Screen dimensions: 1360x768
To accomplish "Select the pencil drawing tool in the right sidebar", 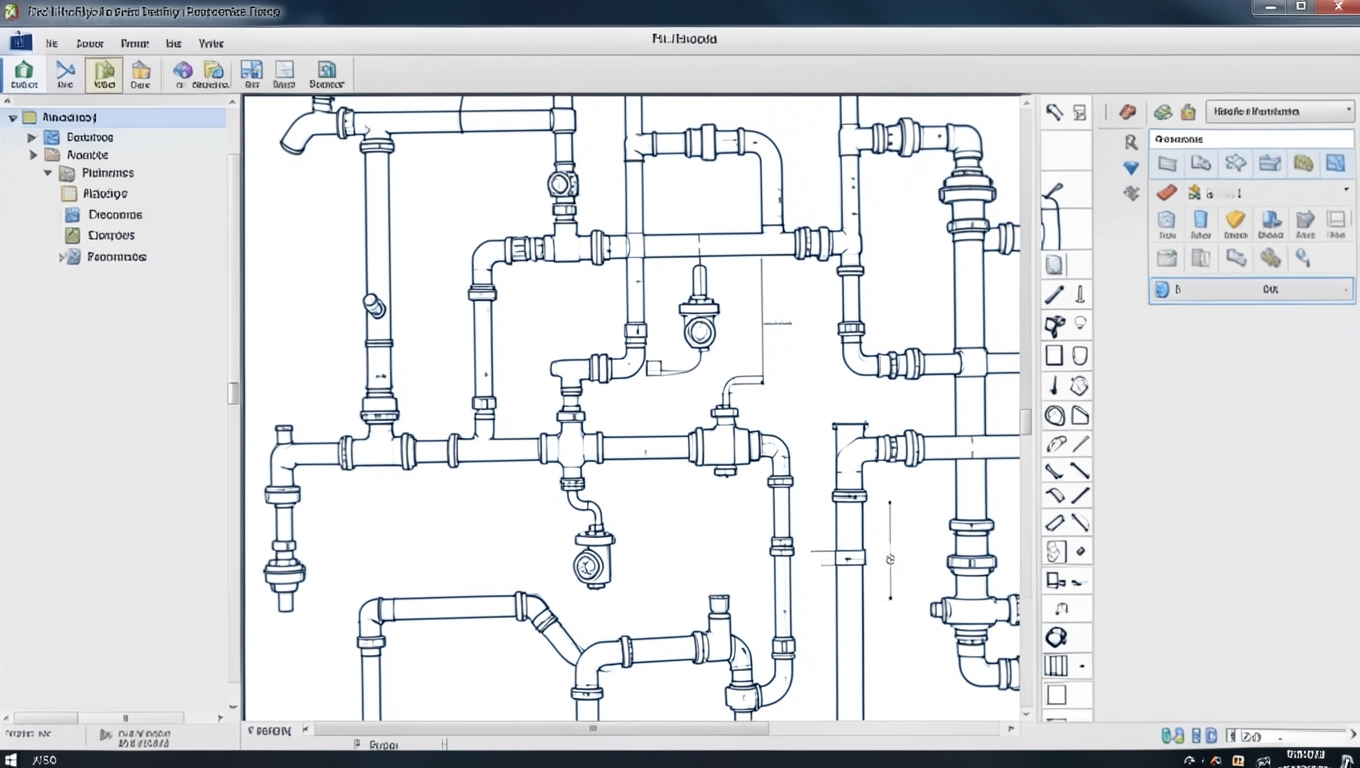I will (x=1053, y=293).
